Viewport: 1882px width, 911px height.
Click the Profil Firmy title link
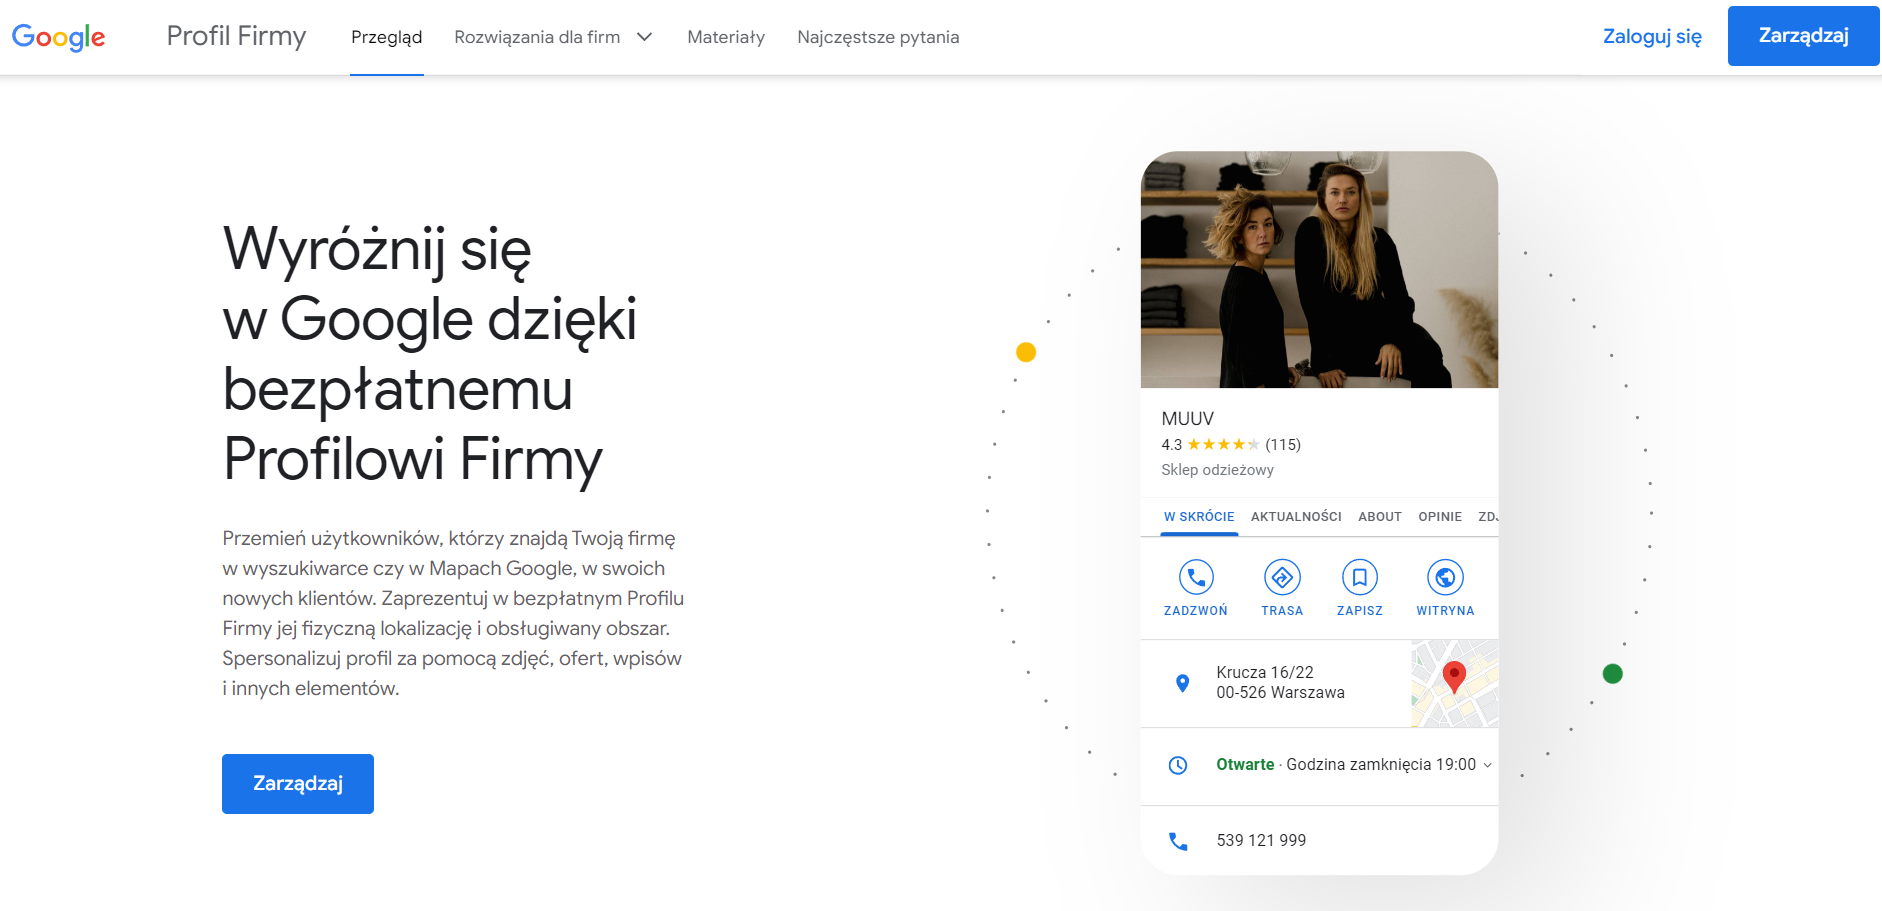point(236,36)
